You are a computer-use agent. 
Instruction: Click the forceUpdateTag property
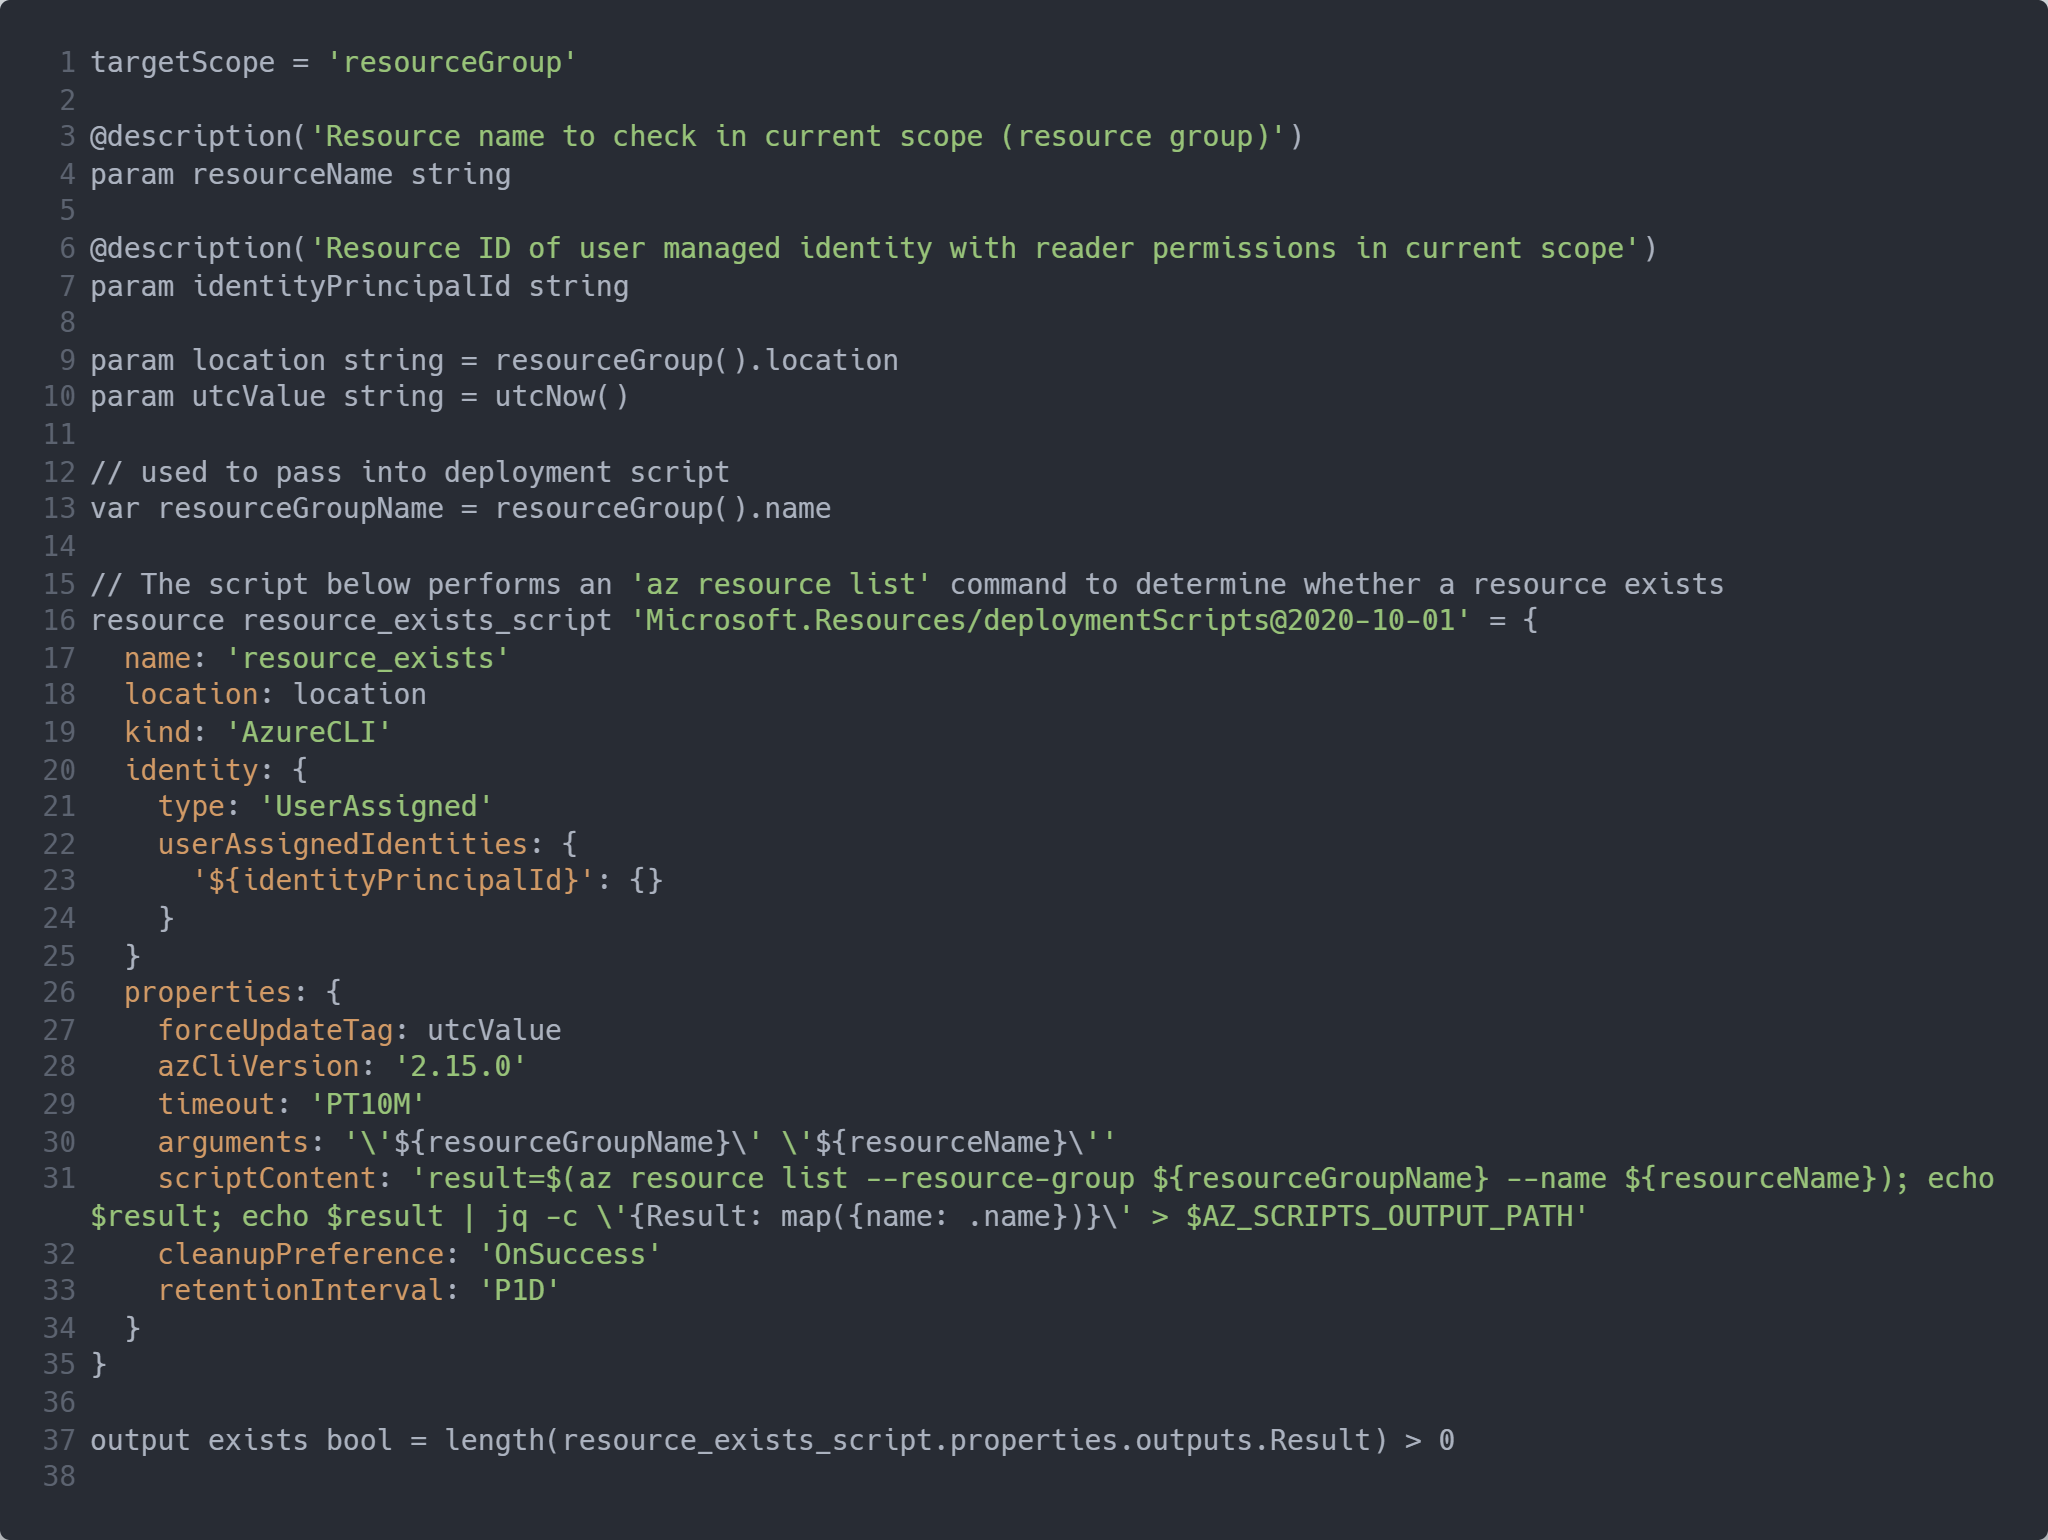pos(275,1031)
